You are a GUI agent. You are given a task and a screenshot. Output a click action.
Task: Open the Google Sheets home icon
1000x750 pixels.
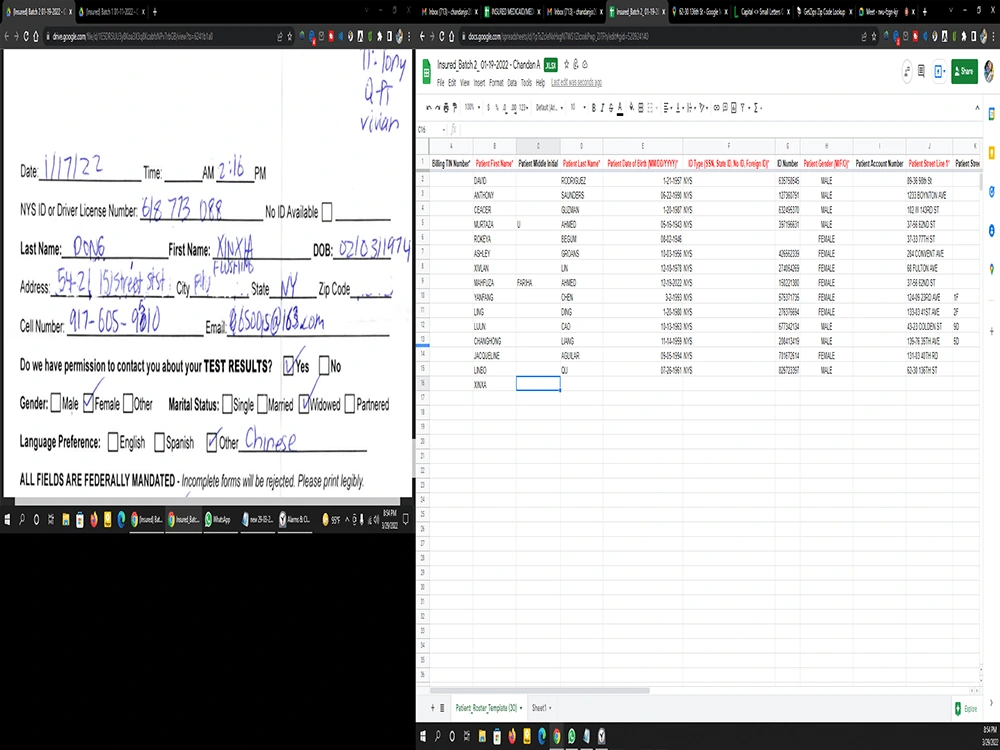427,72
